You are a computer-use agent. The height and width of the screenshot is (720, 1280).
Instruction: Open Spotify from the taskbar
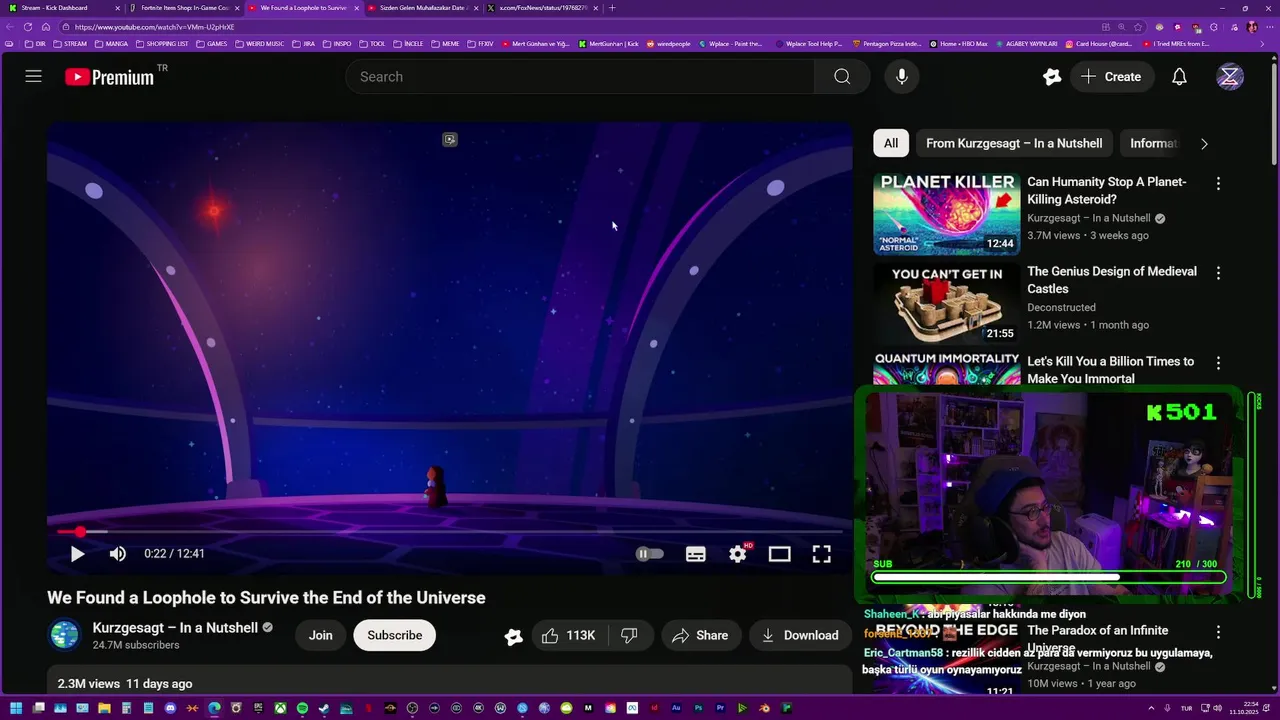tap(302, 708)
